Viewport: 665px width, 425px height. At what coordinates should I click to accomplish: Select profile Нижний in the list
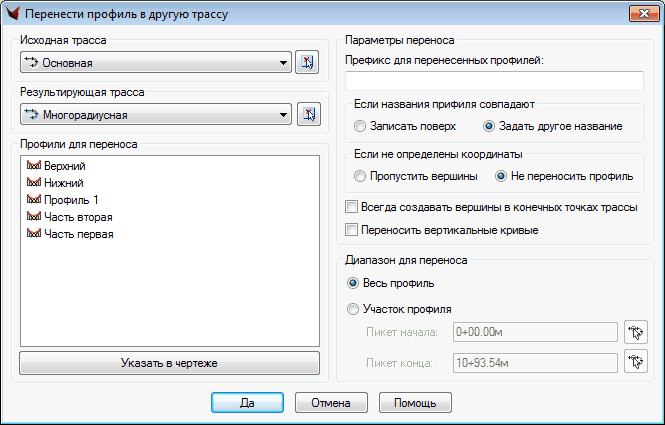coord(63,183)
